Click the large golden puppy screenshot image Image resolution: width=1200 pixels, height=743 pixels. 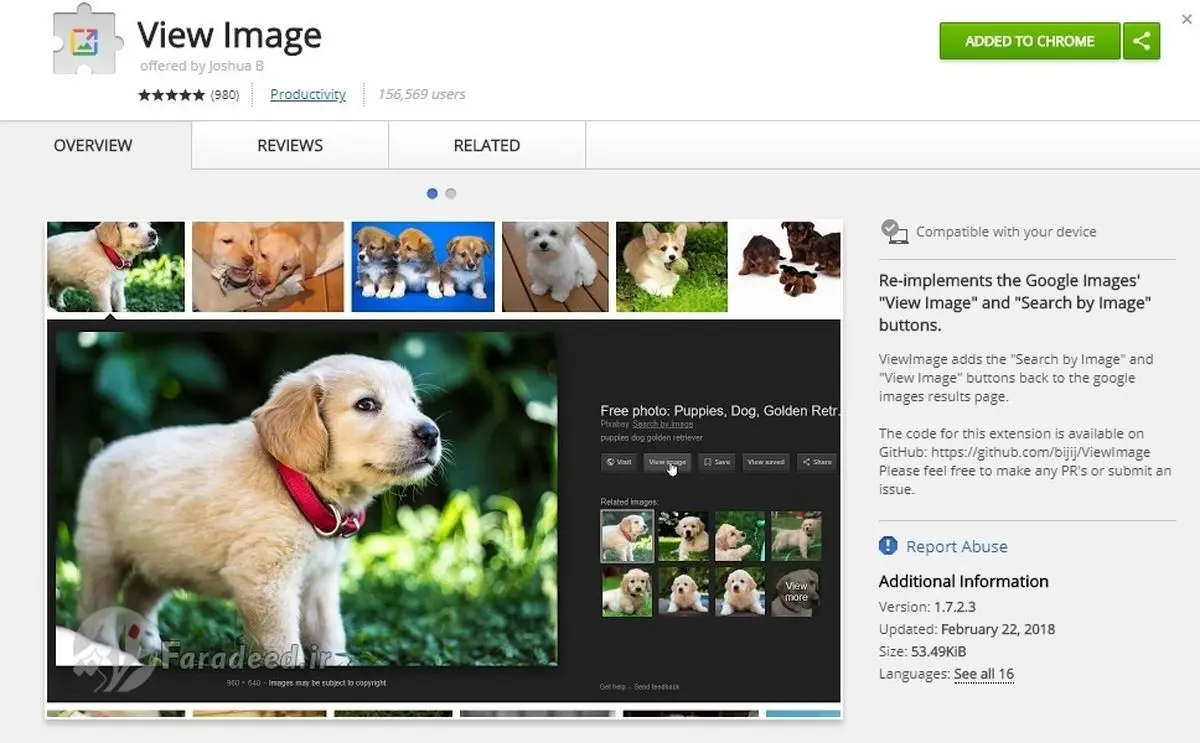(x=306, y=499)
